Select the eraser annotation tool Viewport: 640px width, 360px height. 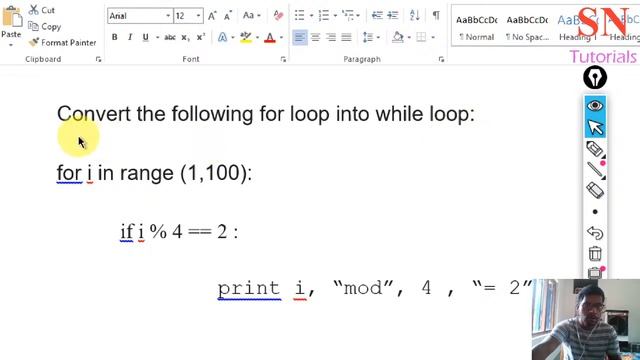click(x=595, y=191)
